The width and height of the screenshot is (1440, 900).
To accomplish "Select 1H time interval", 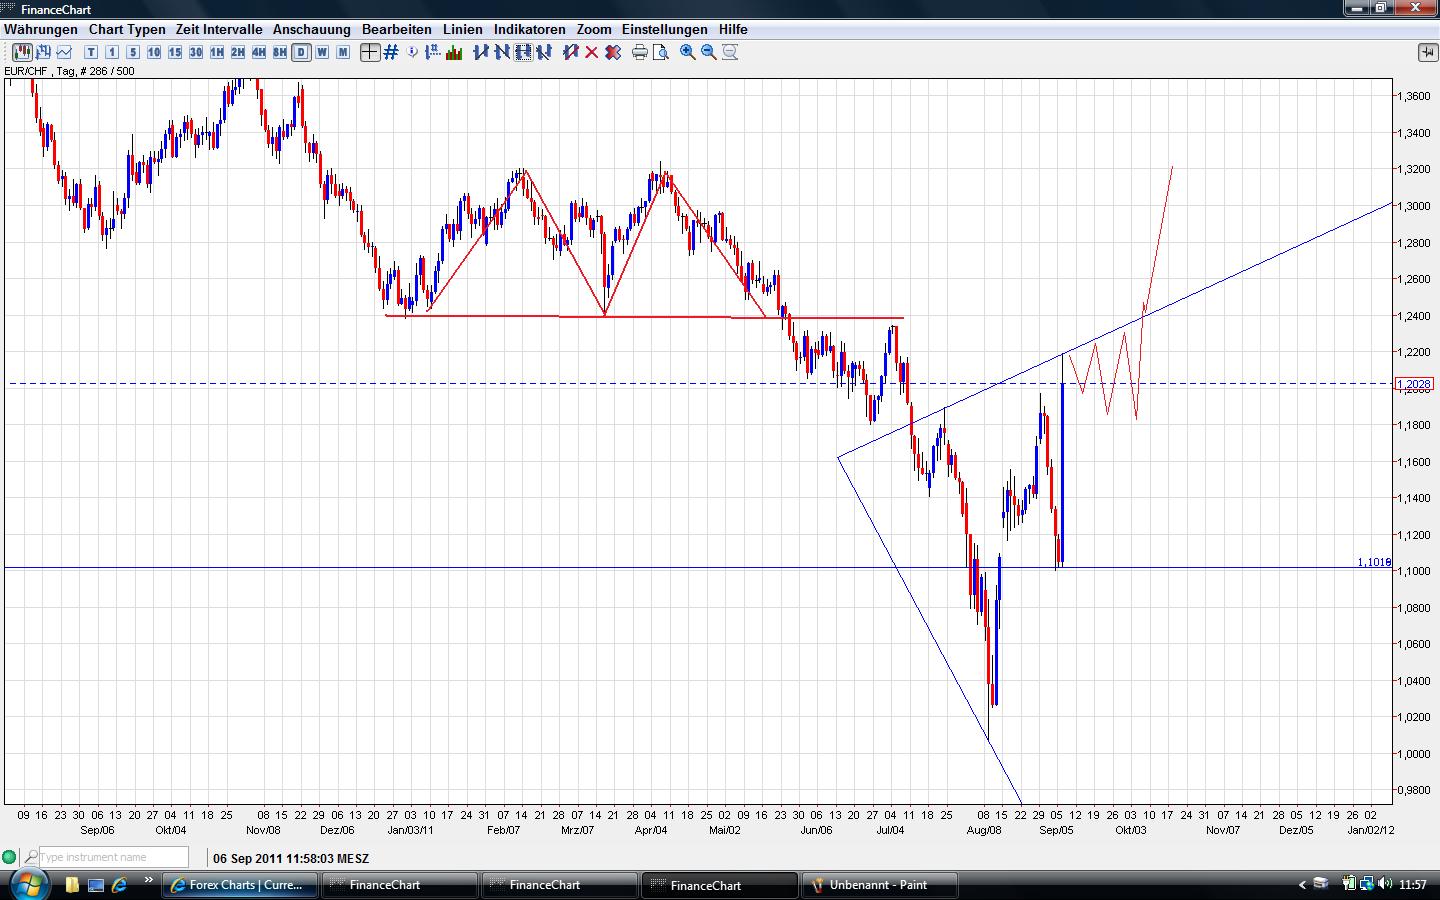I will (217, 52).
